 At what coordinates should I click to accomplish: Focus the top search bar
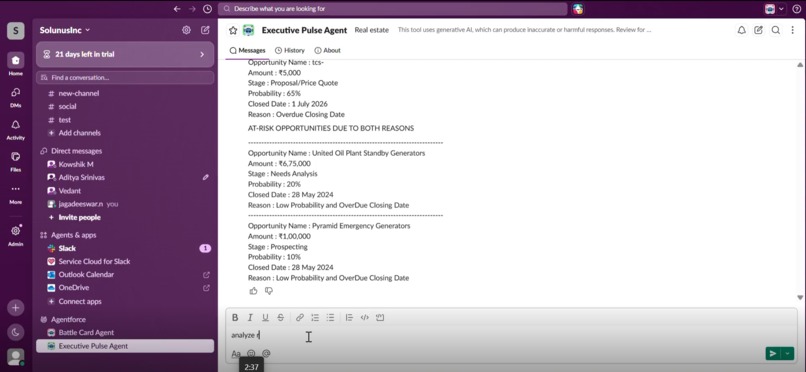[393, 9]
